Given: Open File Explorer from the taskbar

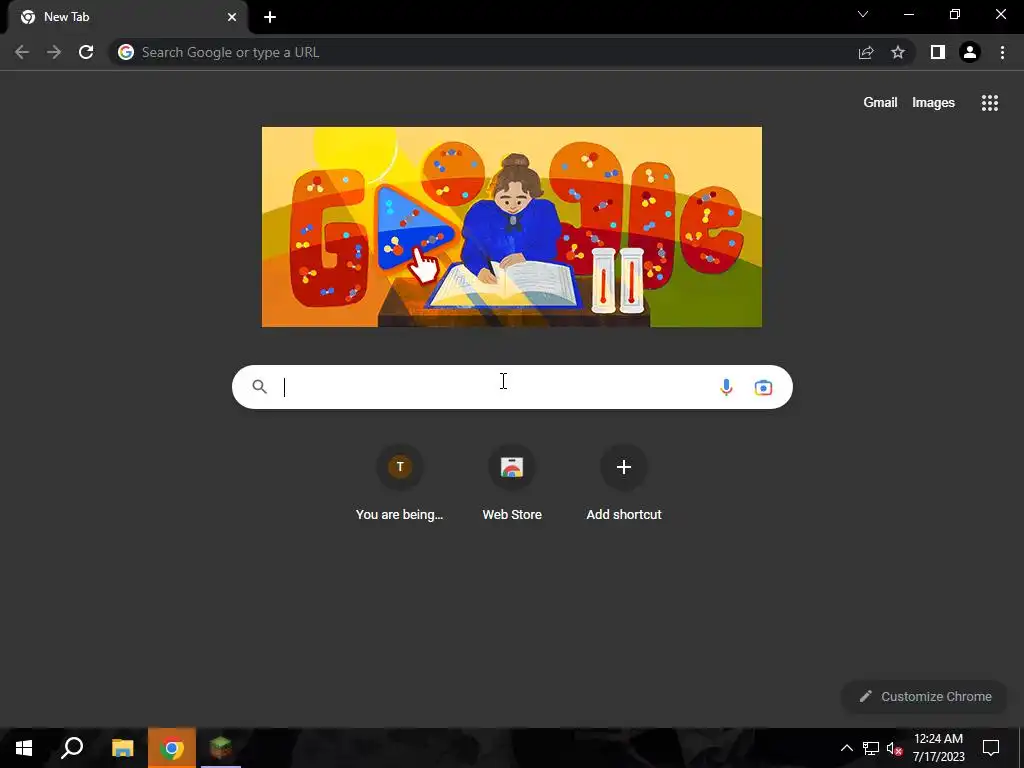Looking at the screenshot, I should (x=122, y=748).
